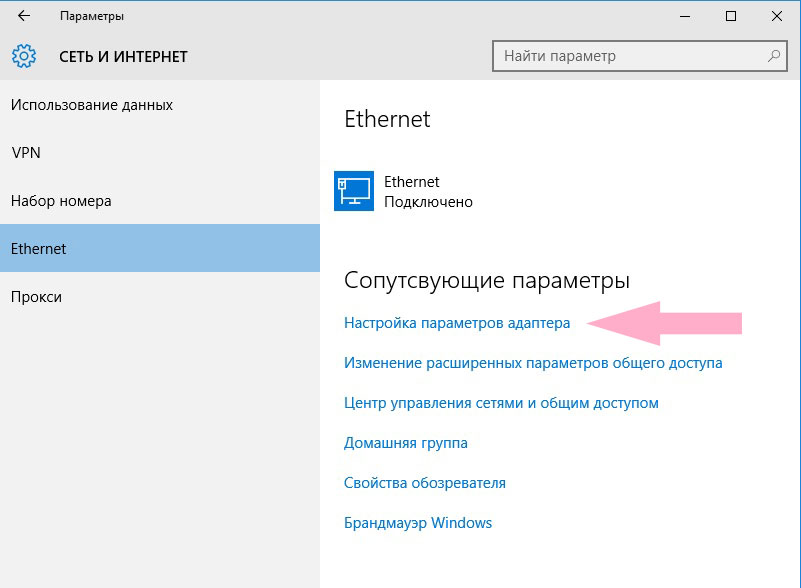
Task: Click the blue Ethernet adapter icon
Action: click(x=354, y=191)
